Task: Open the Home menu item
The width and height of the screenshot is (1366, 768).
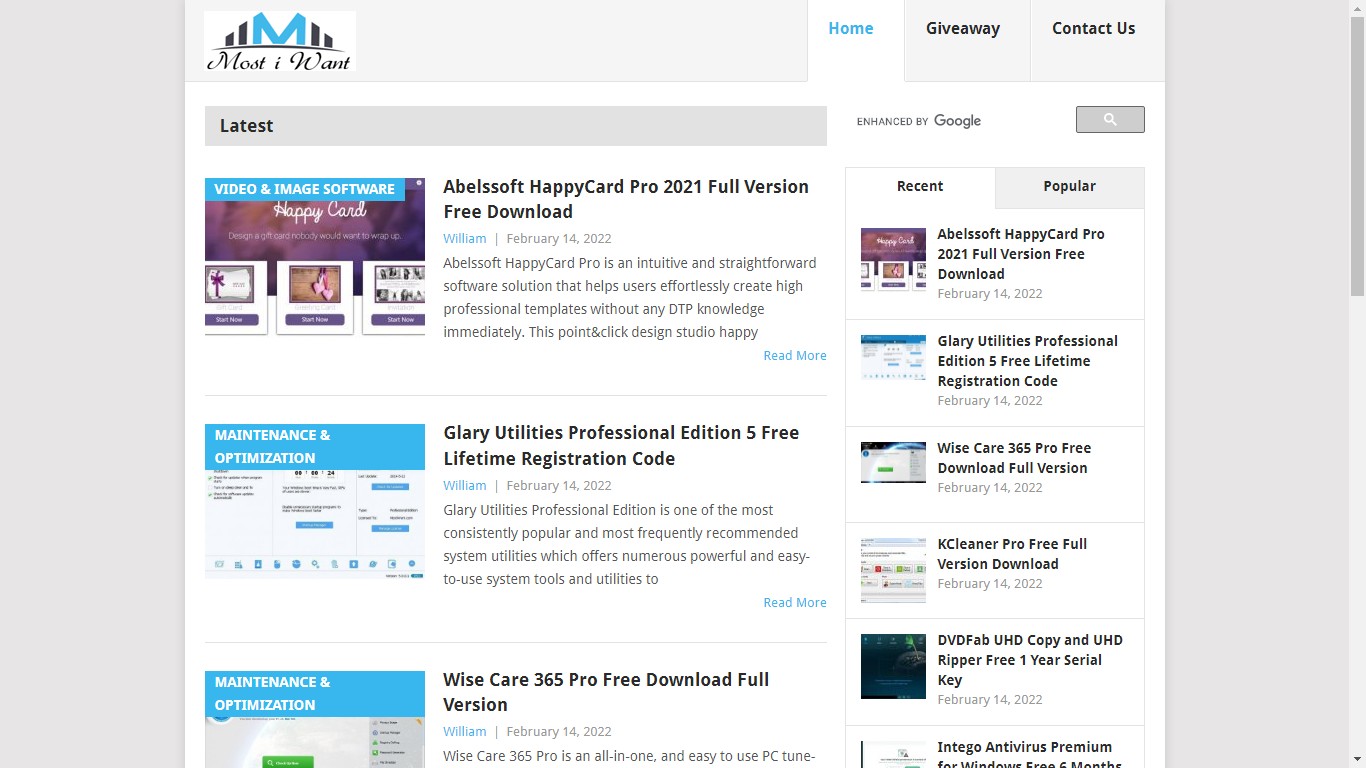Action: pos(851,29)
